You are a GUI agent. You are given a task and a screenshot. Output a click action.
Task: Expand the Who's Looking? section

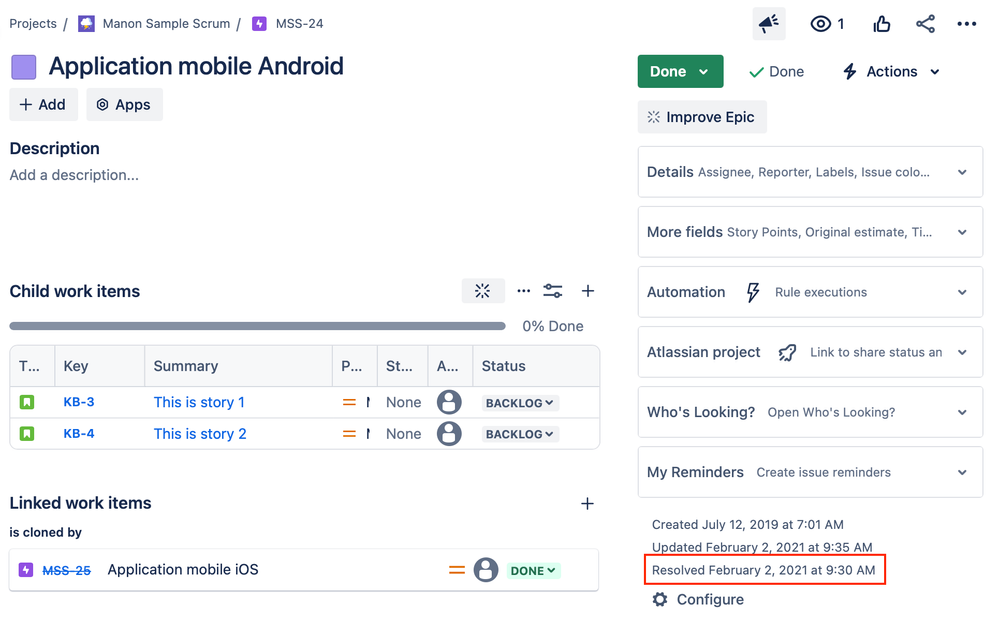[810, 412]
